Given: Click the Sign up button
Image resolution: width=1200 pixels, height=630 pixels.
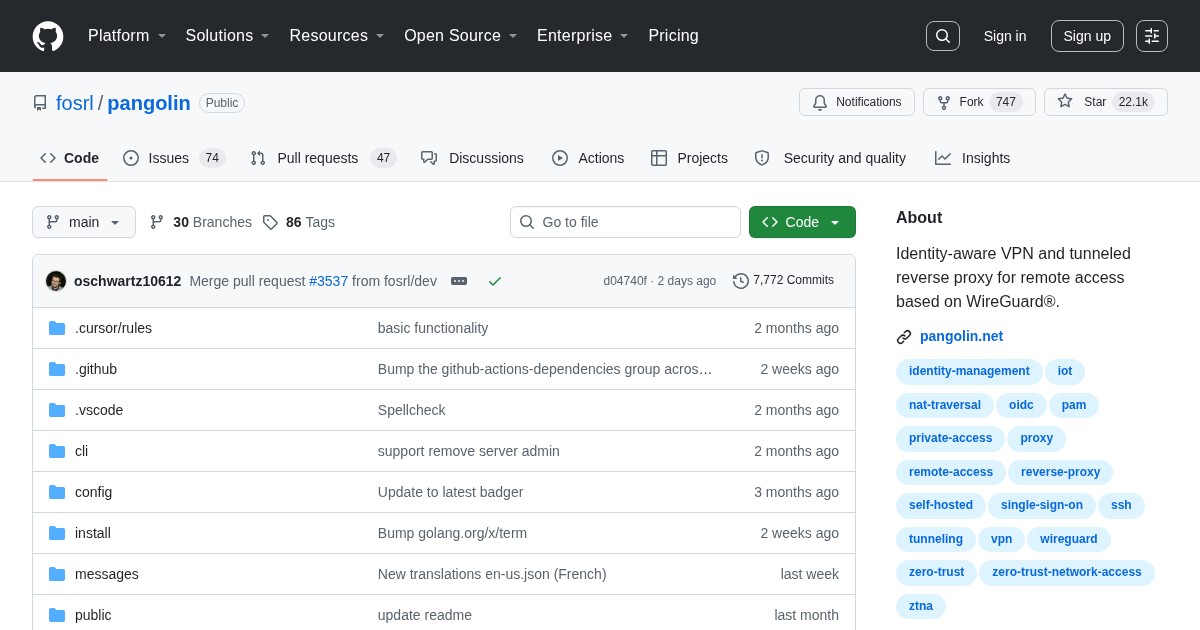Looking at the screenshot, I should 1087,36.
